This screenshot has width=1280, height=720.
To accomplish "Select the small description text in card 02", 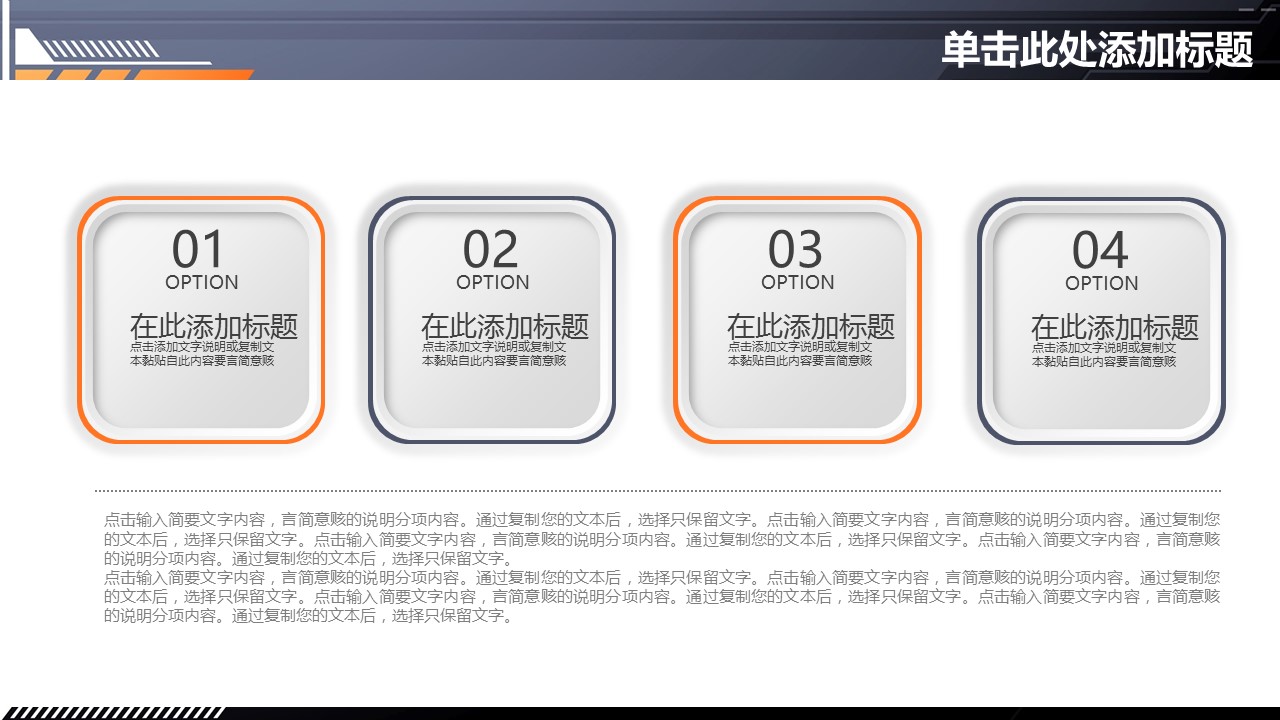I will 493,354.
